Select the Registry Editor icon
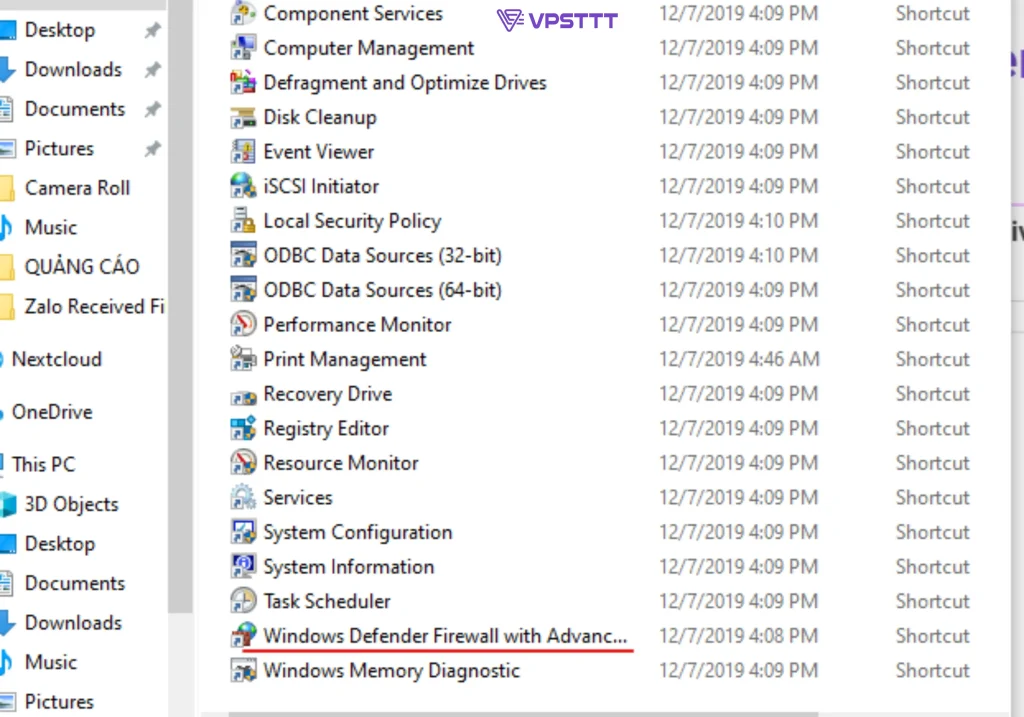 [x=243, y=428]
